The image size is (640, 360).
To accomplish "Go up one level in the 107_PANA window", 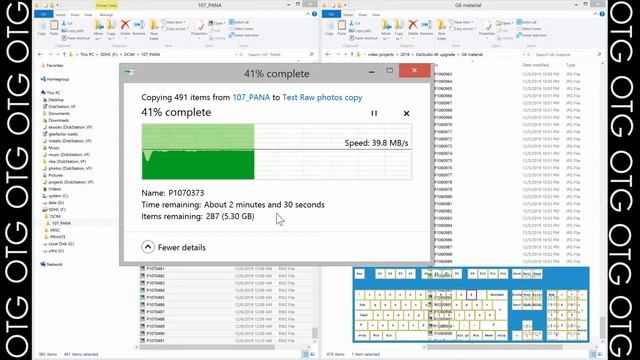I will click(64, 54).
